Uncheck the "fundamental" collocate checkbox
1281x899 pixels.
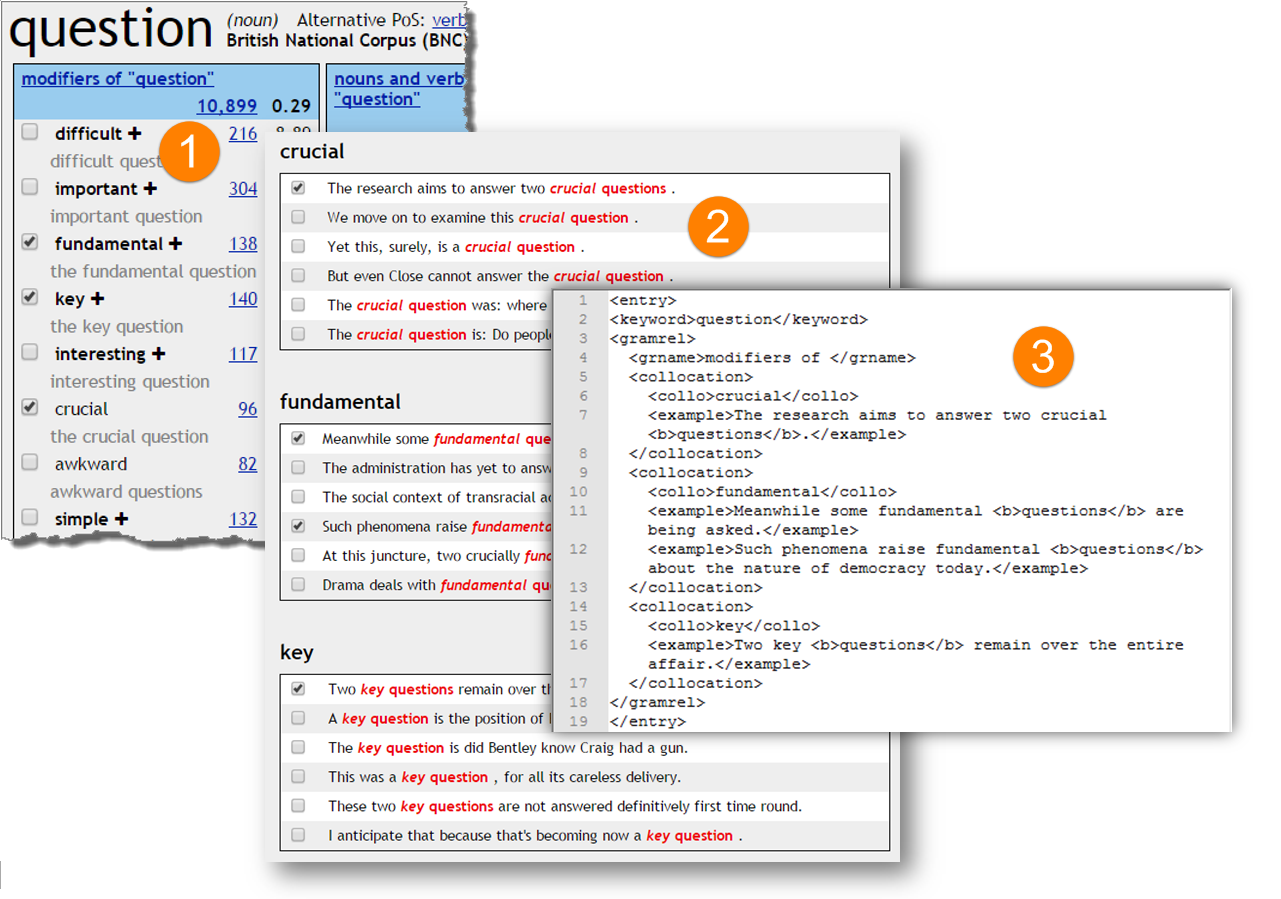tap(29, 241)
